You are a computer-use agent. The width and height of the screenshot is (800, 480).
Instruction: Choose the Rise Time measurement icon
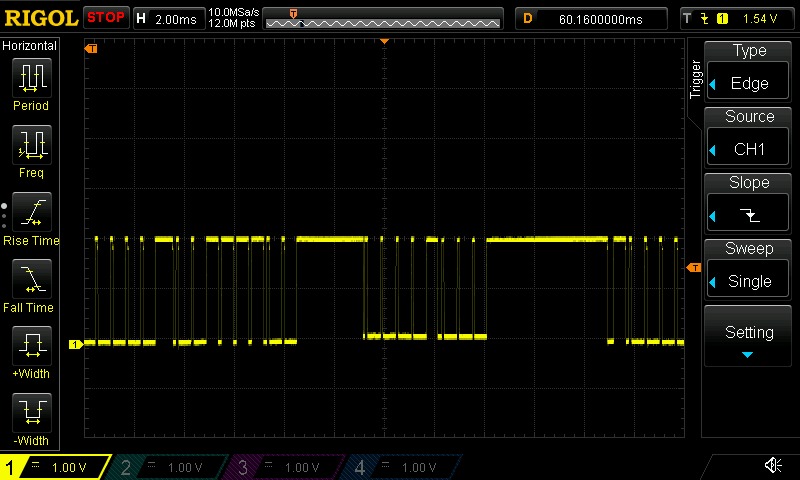[30, 213]
